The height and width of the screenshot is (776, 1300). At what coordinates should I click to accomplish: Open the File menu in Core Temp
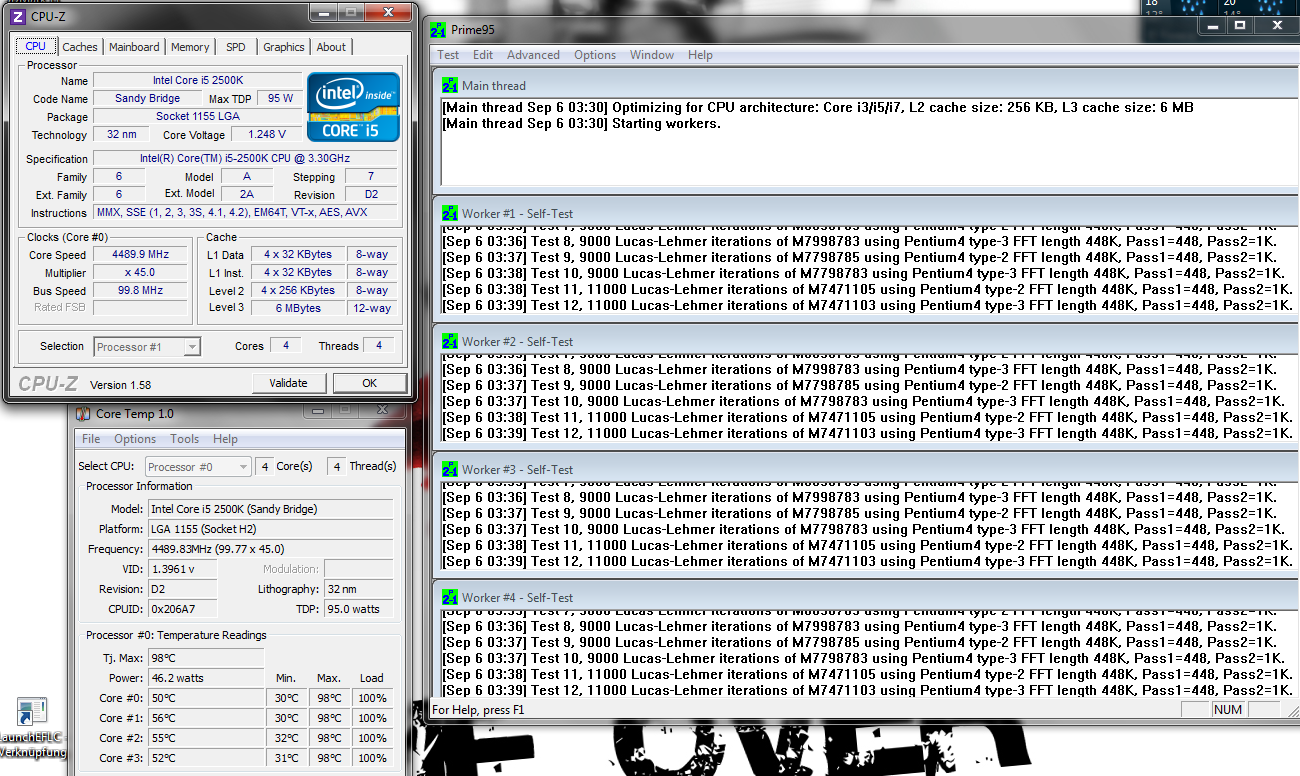click(91, 439)
